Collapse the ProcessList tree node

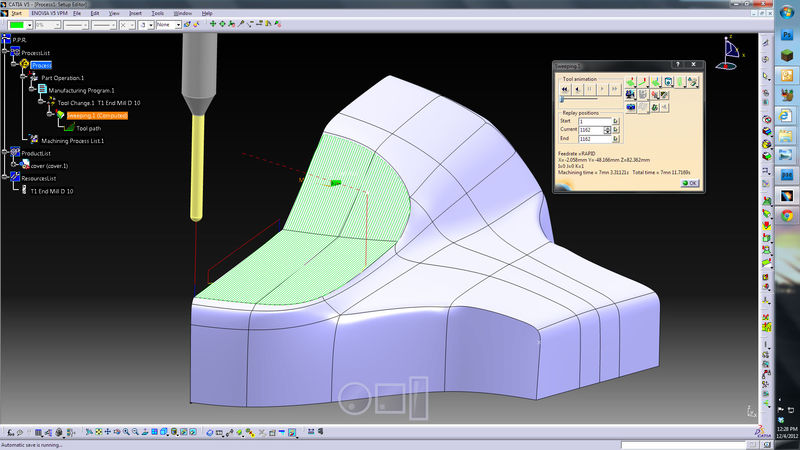[5, 52]
